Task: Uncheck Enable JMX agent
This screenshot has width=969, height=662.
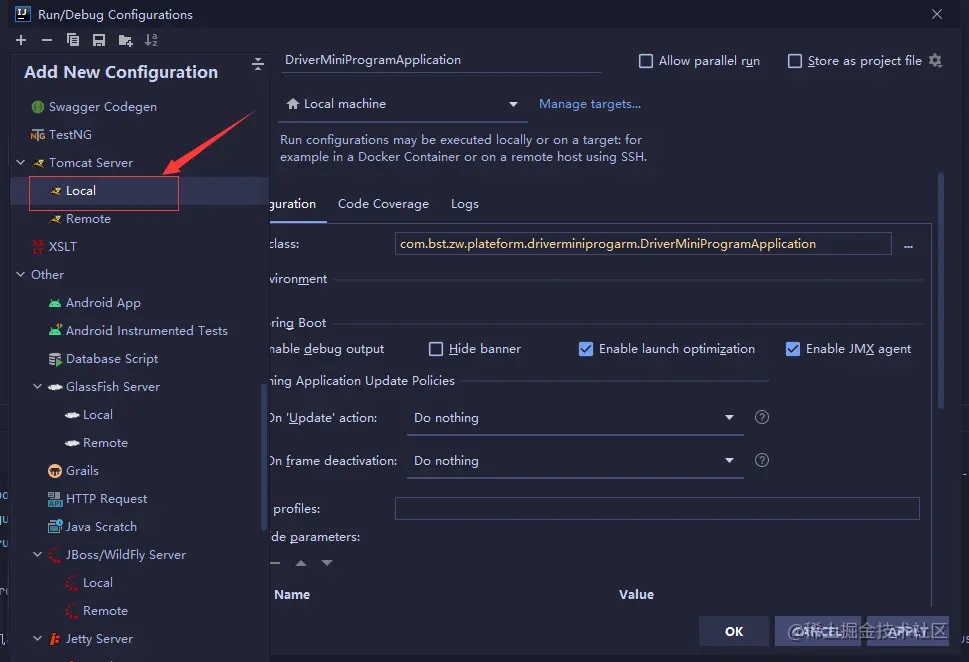Action: [x=793, y=349]
